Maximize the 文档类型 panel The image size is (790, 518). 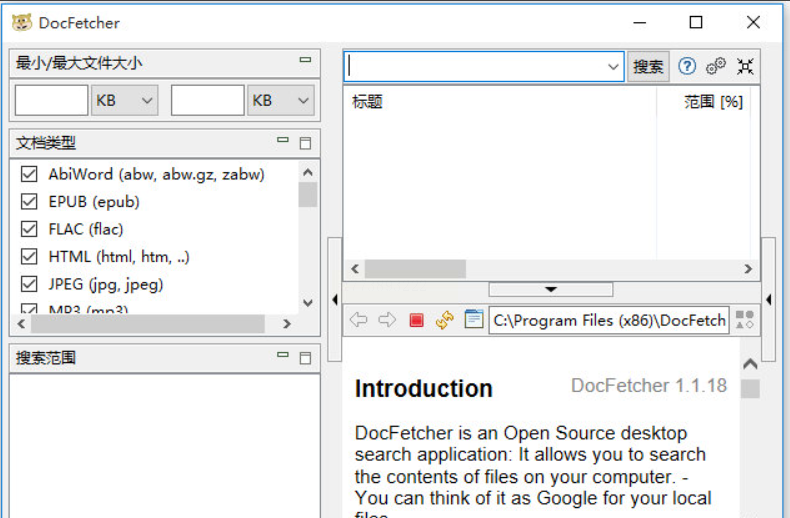pos(305,143)
